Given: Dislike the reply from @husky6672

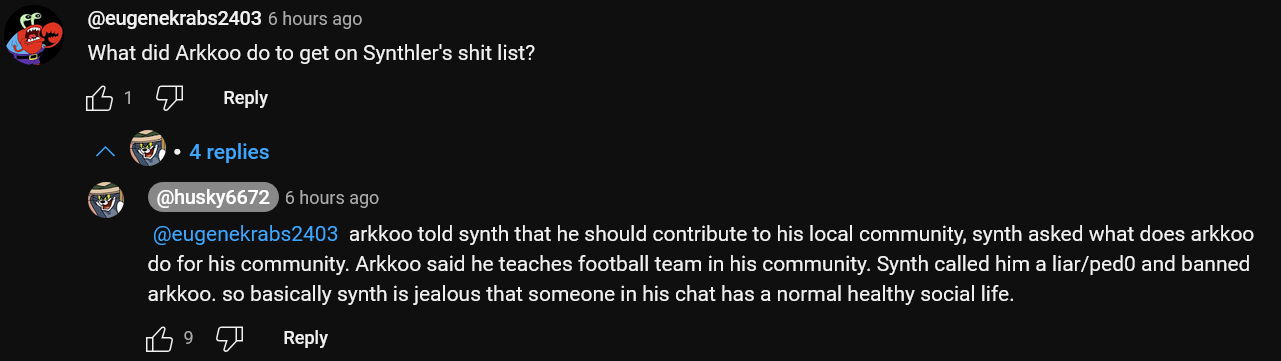Looking at the screenshot, I should coord(230,338).
